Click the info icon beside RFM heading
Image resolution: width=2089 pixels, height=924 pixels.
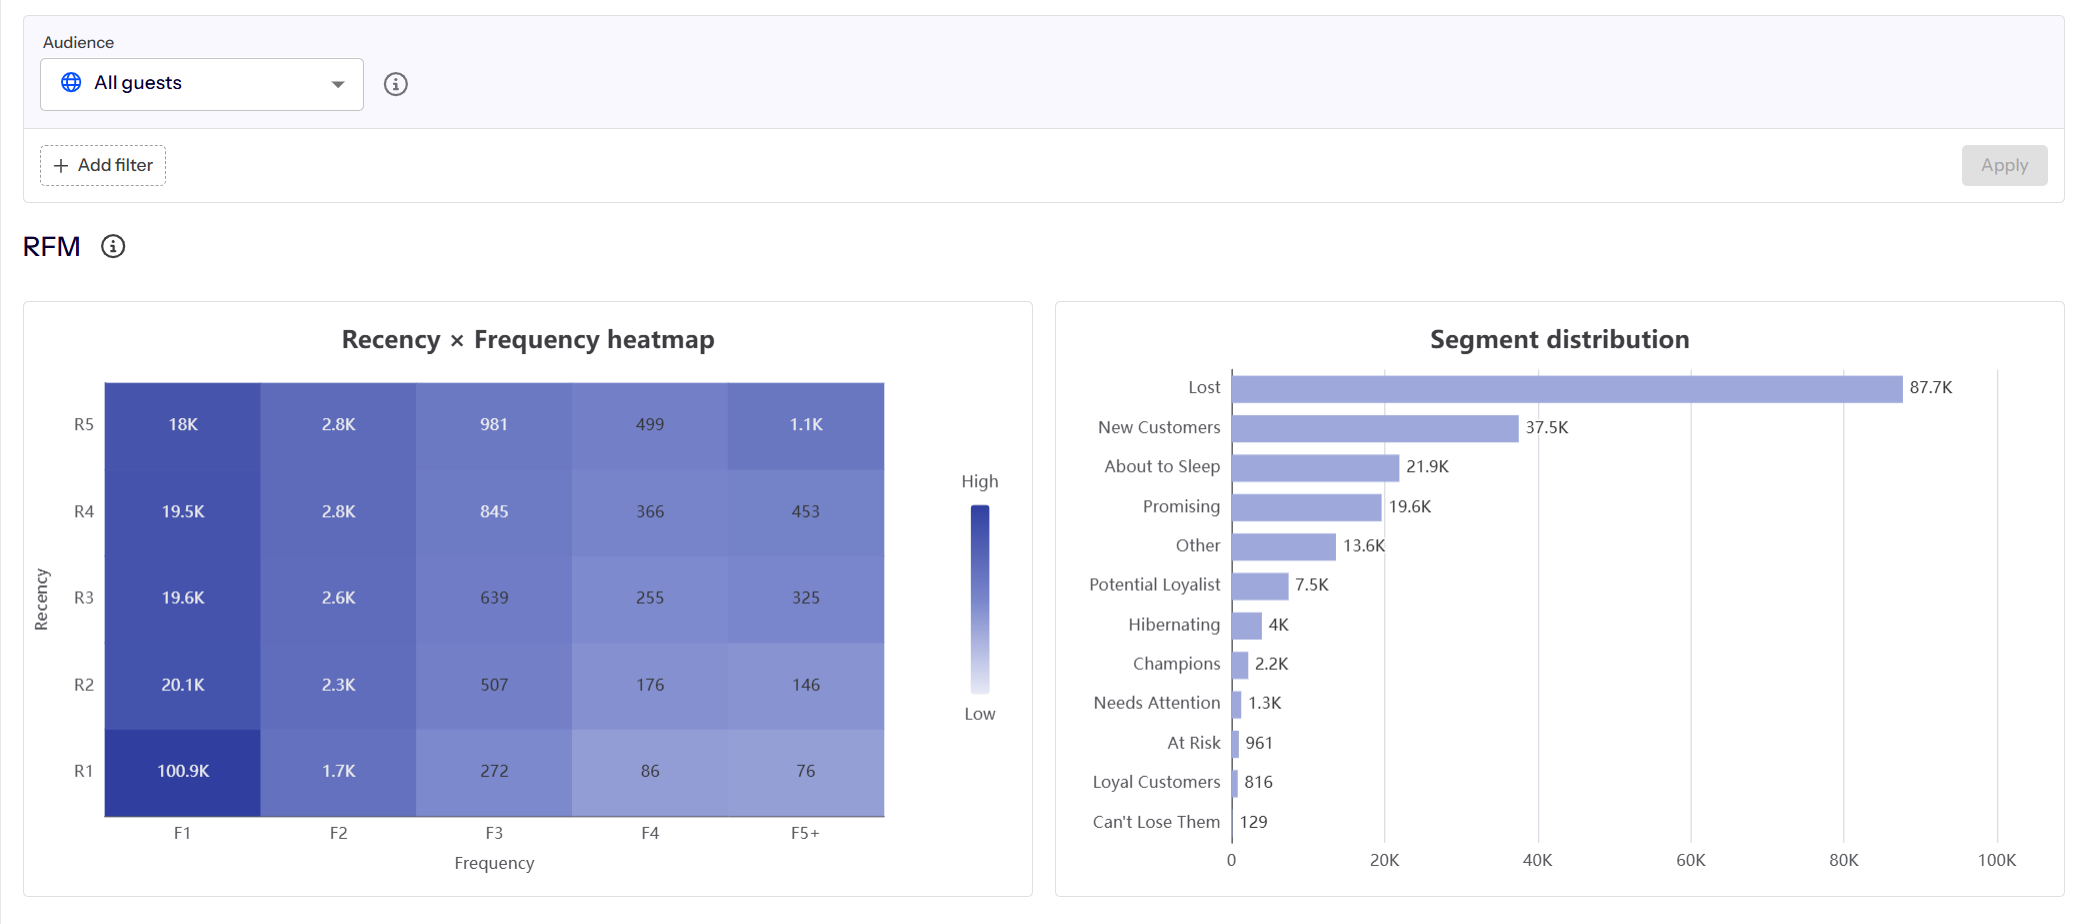(x=113, y=246)
